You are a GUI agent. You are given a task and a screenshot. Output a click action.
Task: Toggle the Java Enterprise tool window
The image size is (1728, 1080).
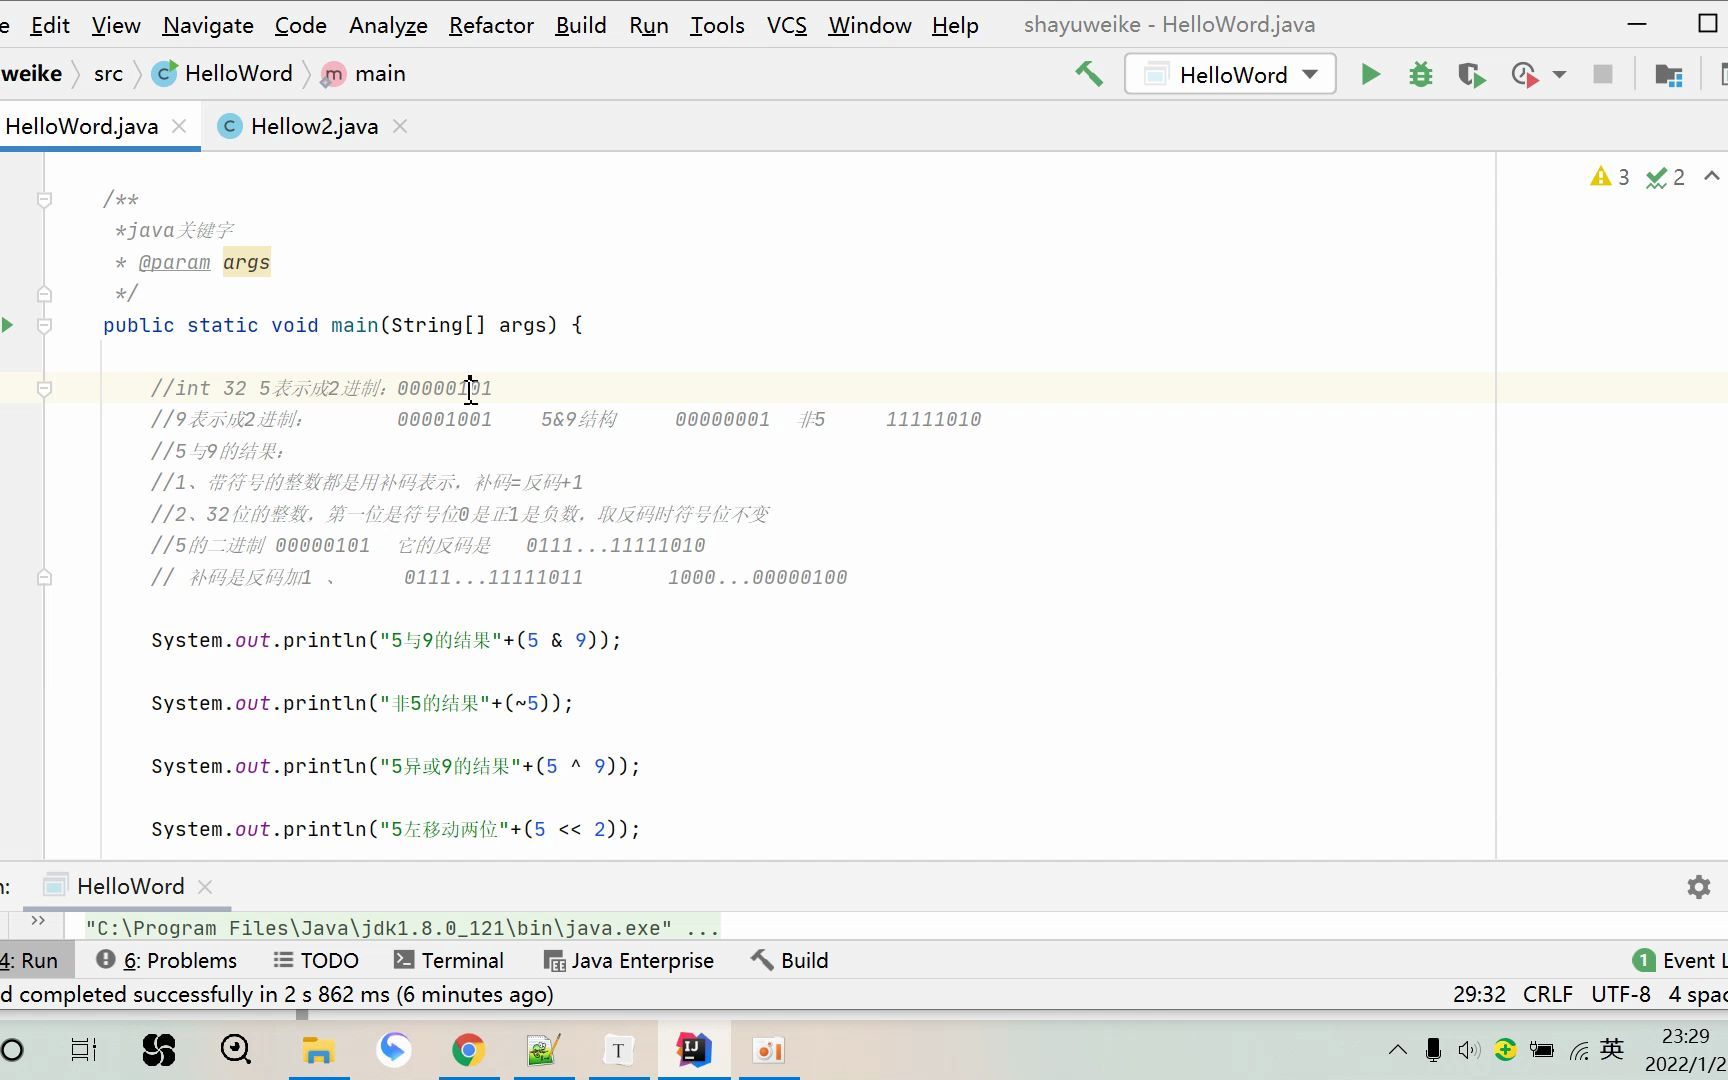click(629, 961)
